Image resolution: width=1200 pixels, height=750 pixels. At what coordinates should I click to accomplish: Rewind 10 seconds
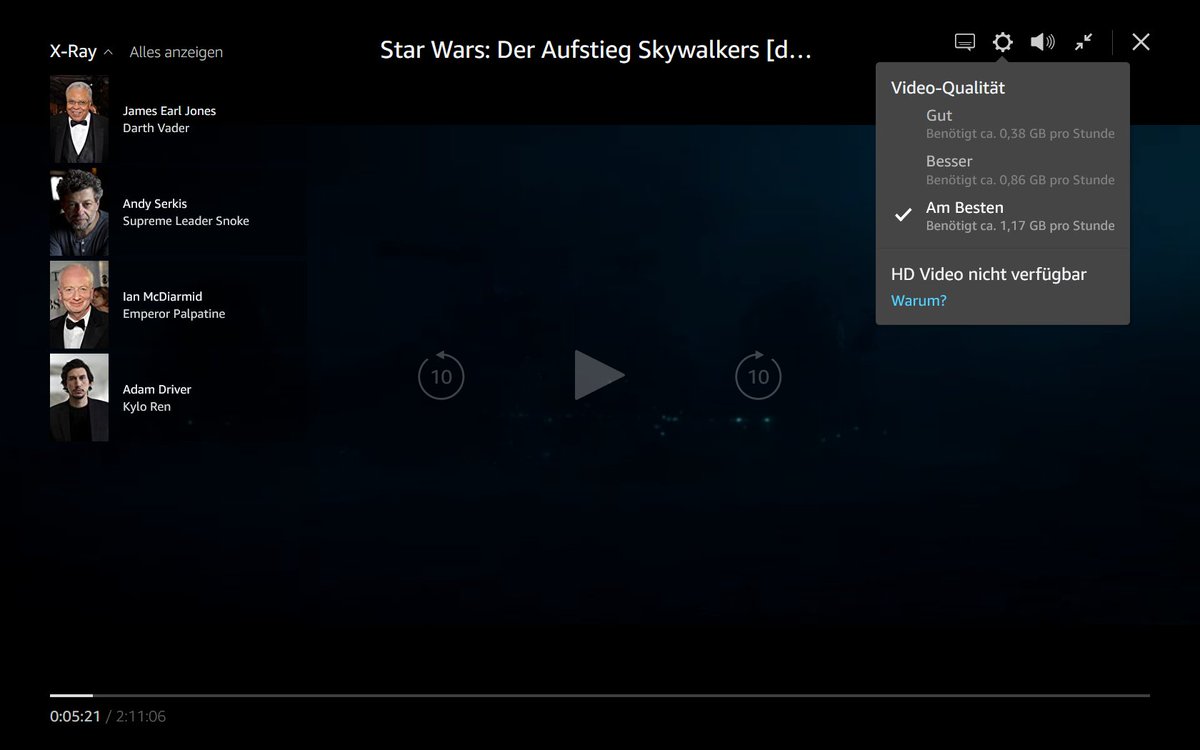[x=441, y=375]
